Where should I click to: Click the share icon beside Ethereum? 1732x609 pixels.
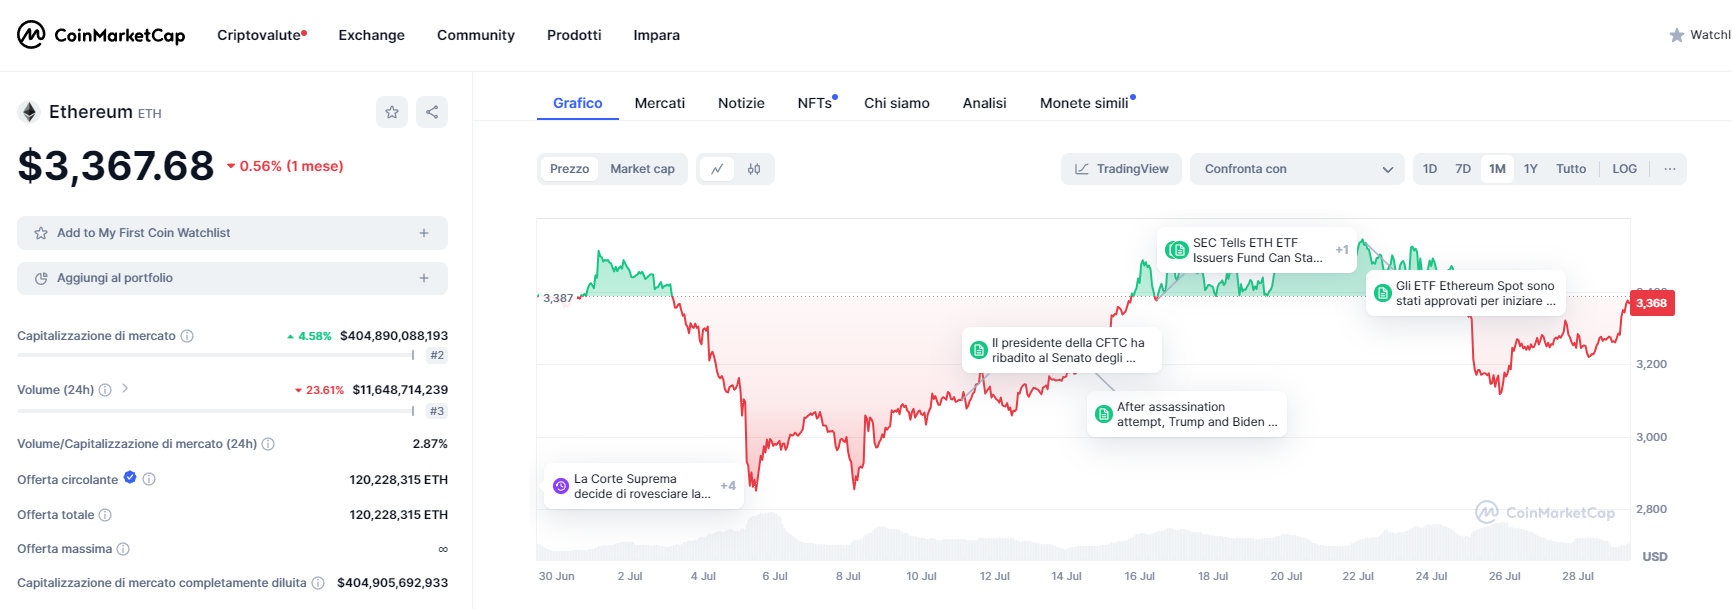432,112
